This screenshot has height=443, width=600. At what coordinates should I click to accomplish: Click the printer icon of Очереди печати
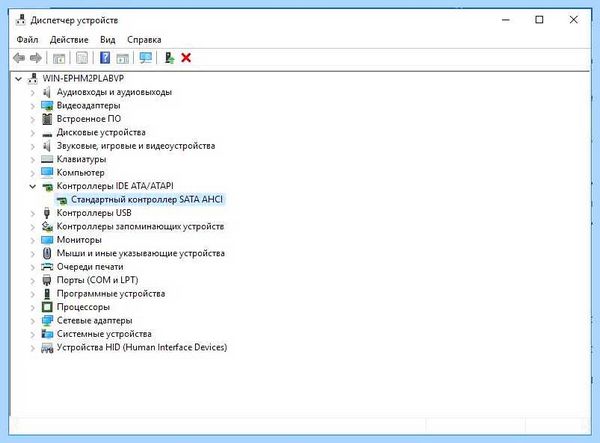[x=47, y=267]
